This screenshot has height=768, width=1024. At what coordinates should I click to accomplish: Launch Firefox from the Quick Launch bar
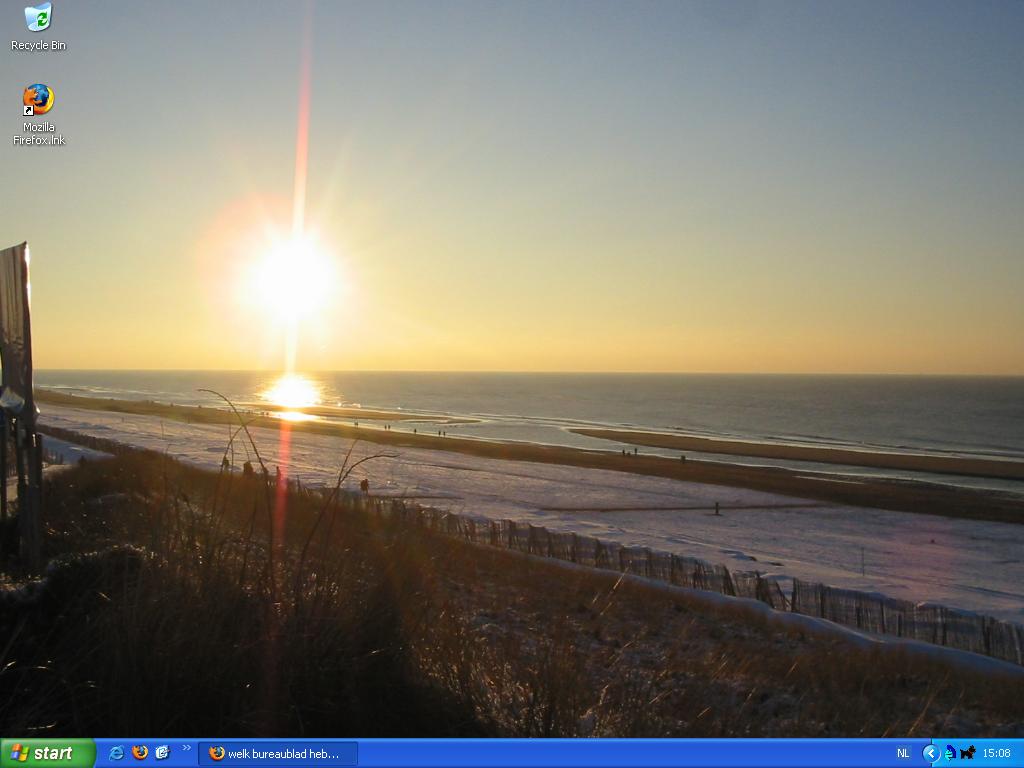coord(139,753)
